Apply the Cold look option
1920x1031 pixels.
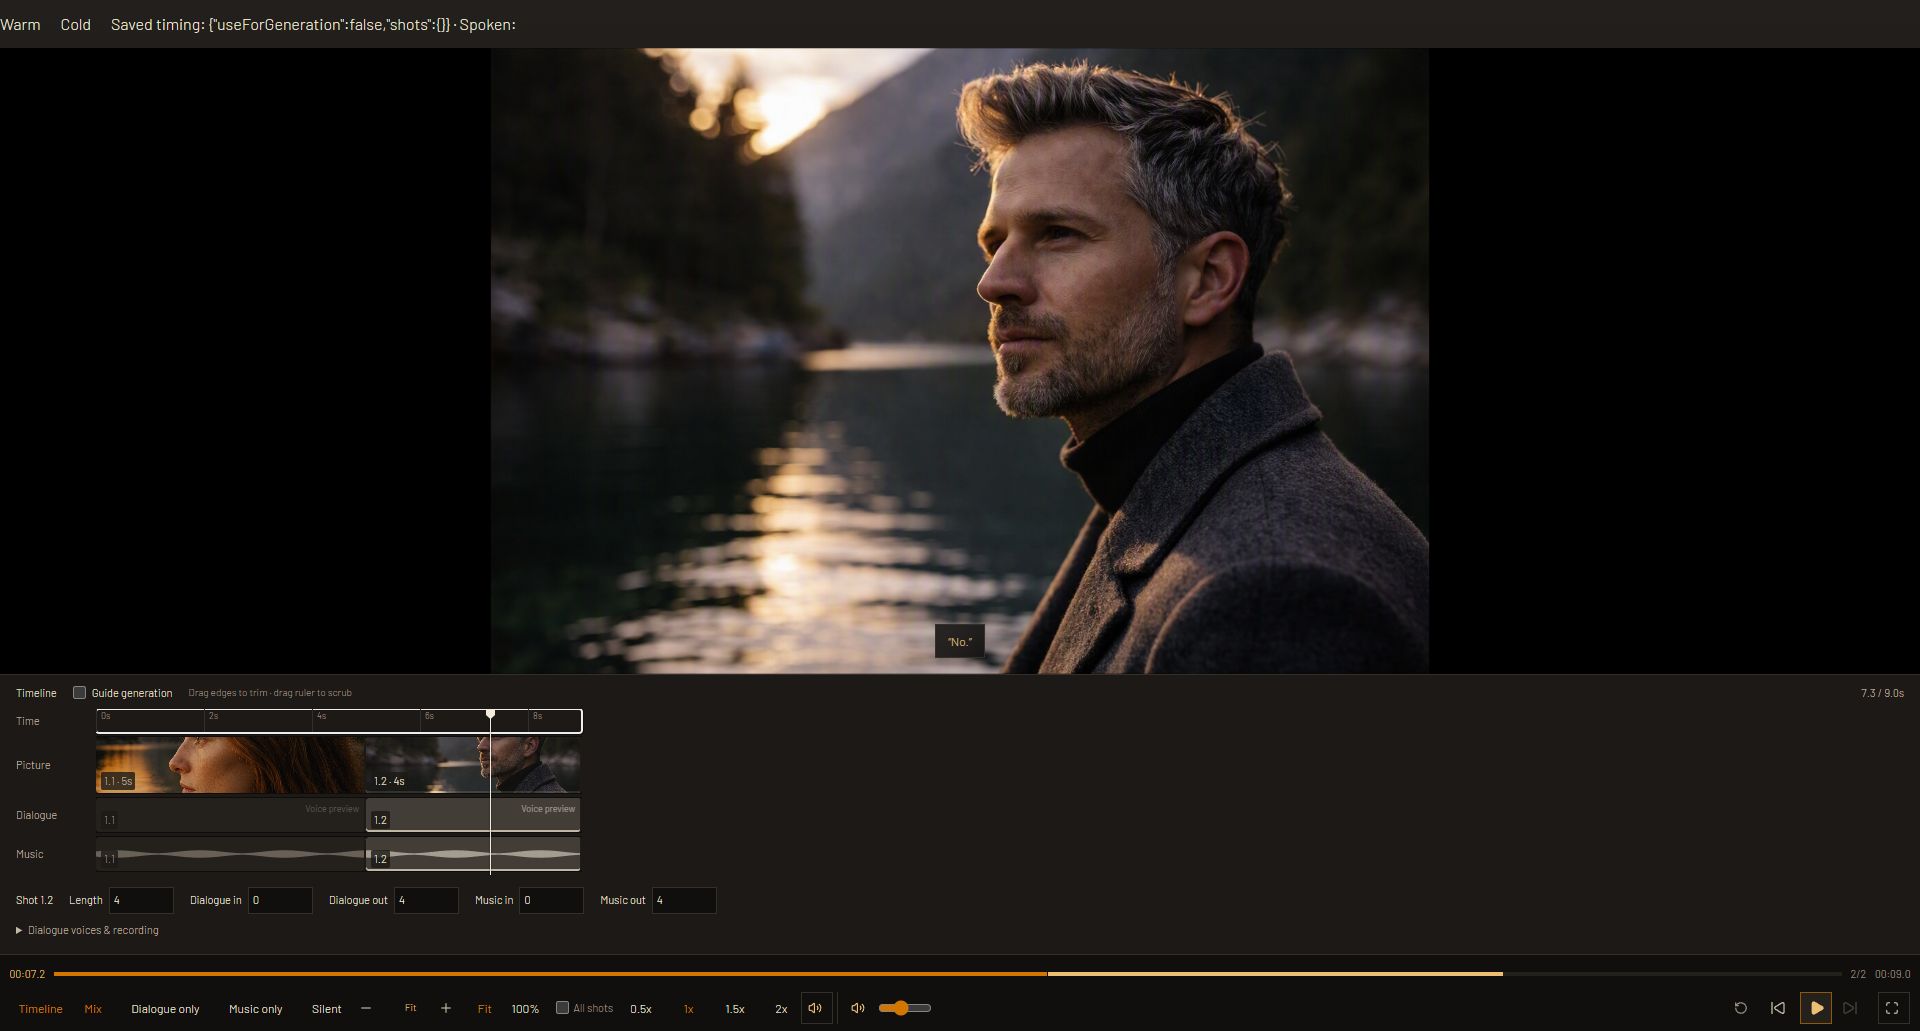(75, 24)
